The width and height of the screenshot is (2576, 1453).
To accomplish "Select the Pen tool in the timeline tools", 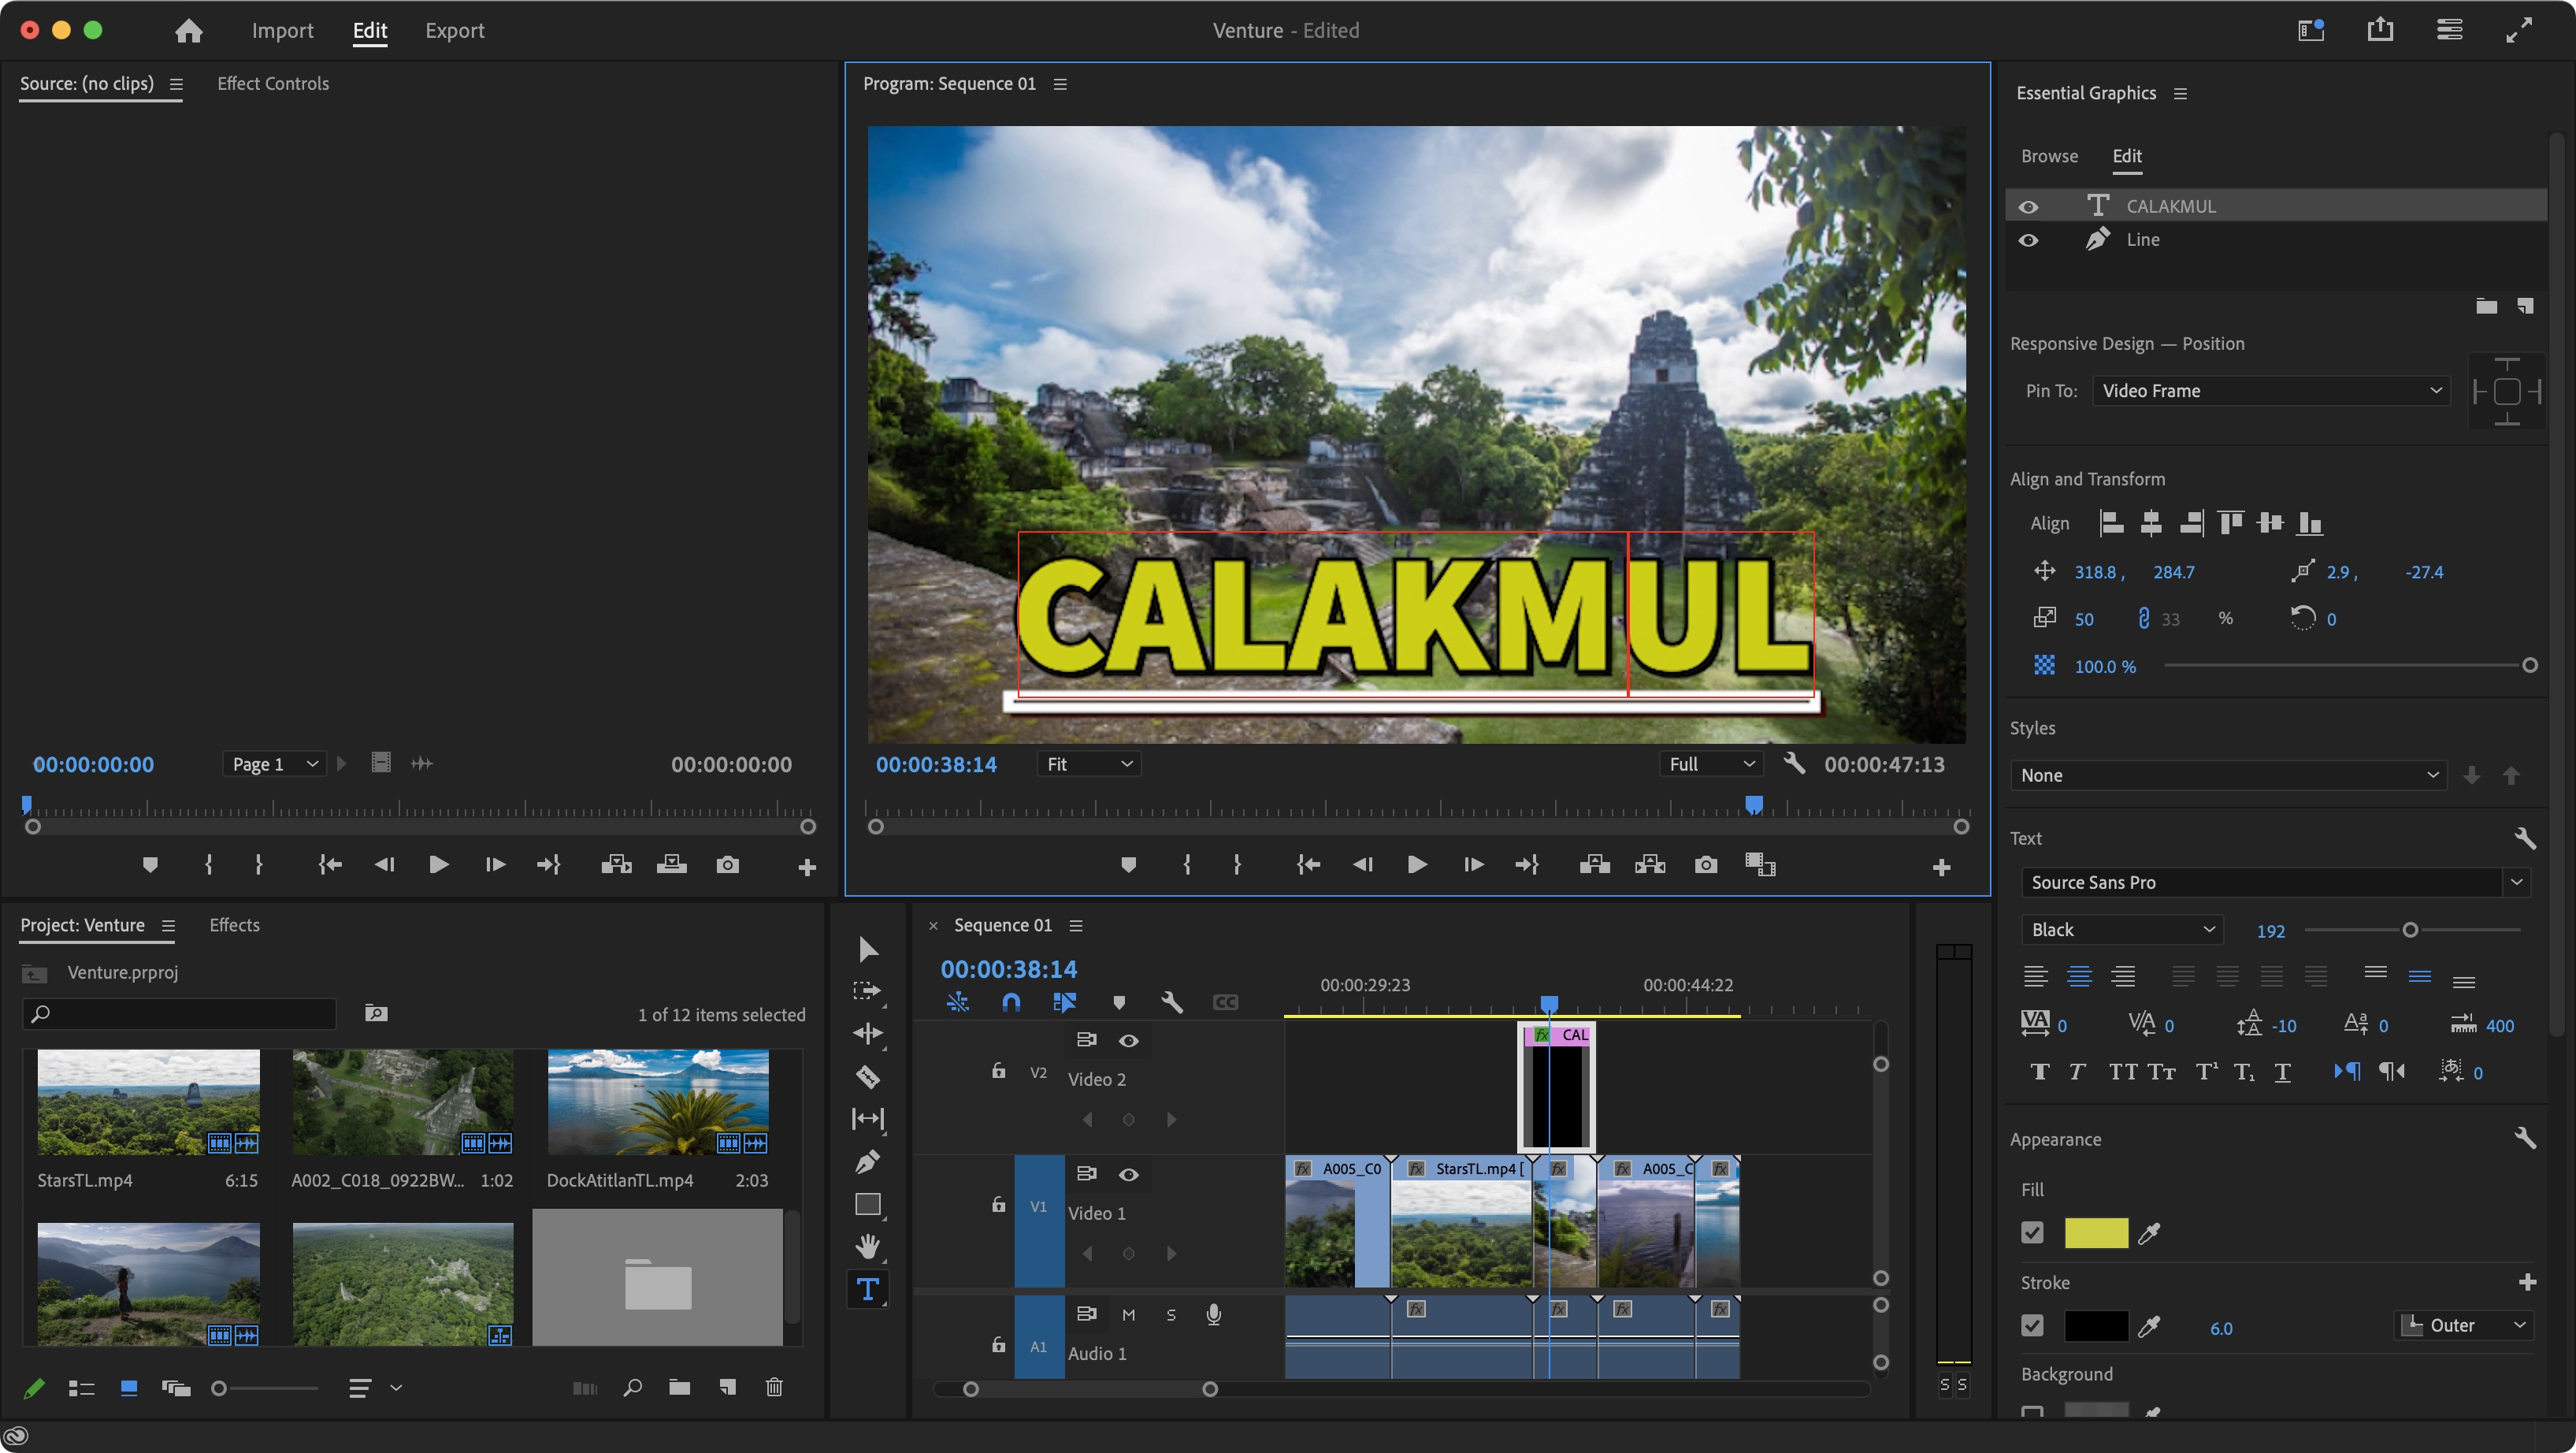I will (x=868, y=1161).
